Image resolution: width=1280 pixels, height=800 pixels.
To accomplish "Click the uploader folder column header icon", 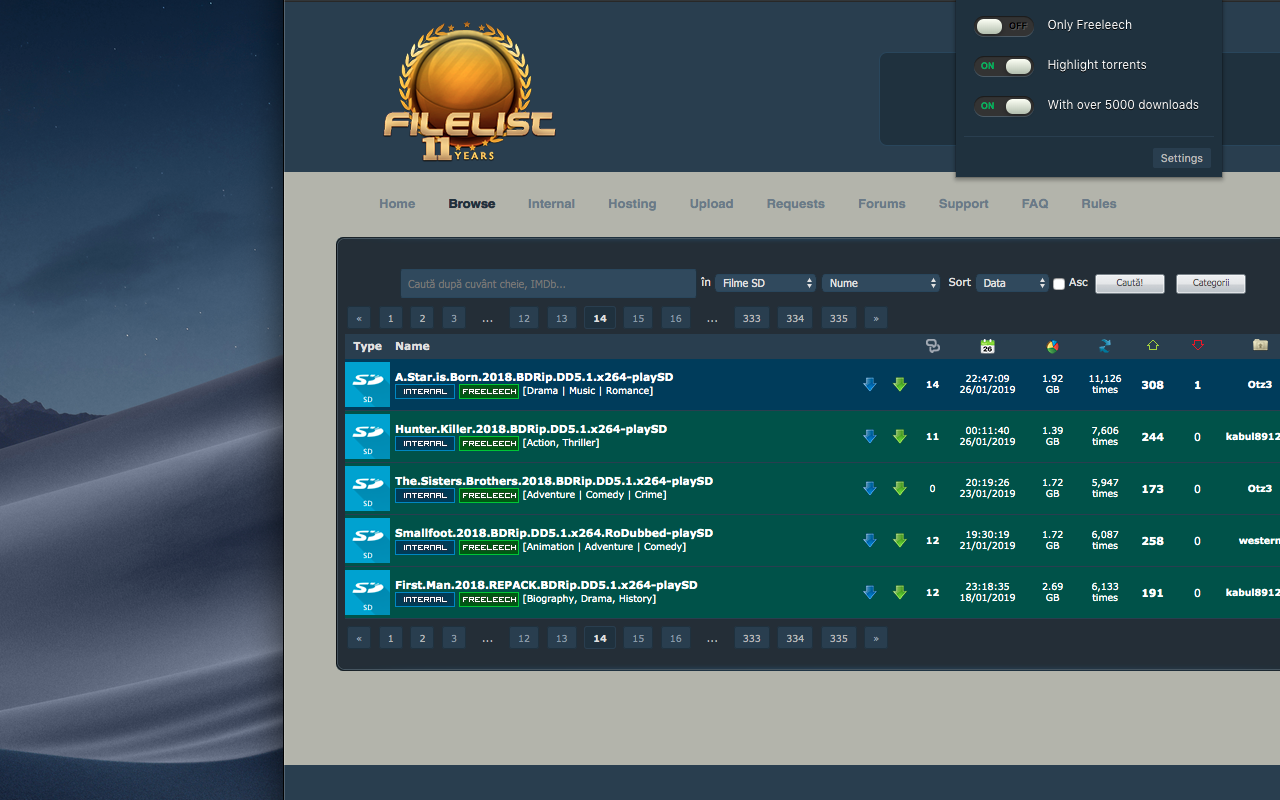I will pos(1260,345).
